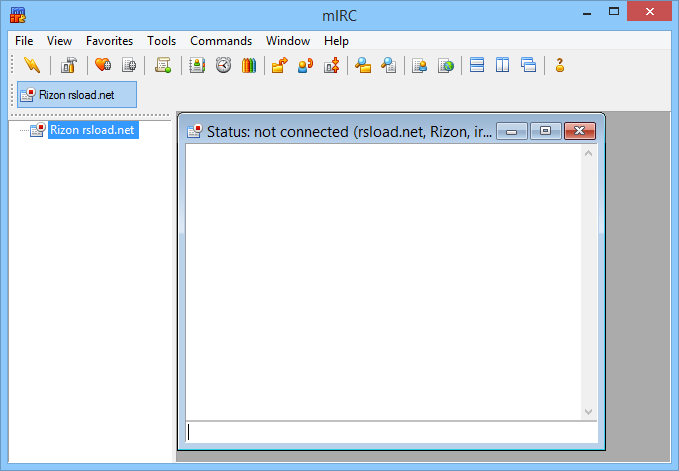Open Favorites with the heart icon
679x471 pixels.
[x=103, y=66]
